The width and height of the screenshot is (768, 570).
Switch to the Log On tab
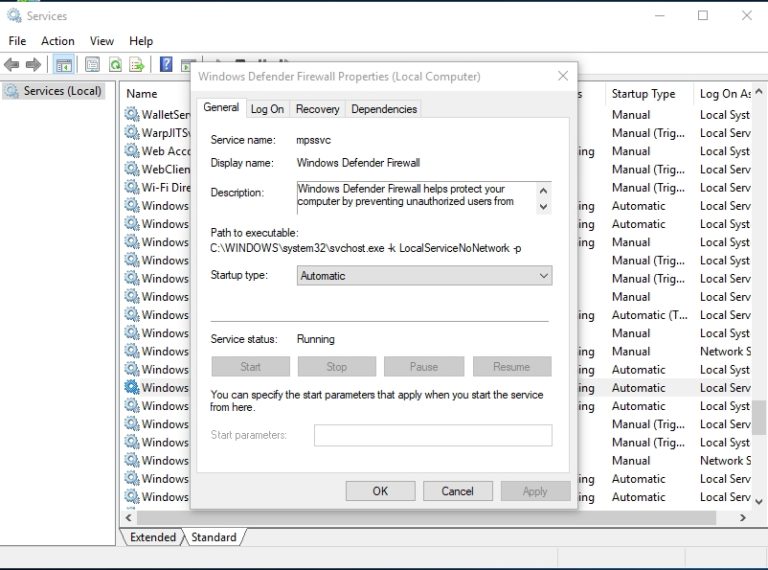point(267,109)
